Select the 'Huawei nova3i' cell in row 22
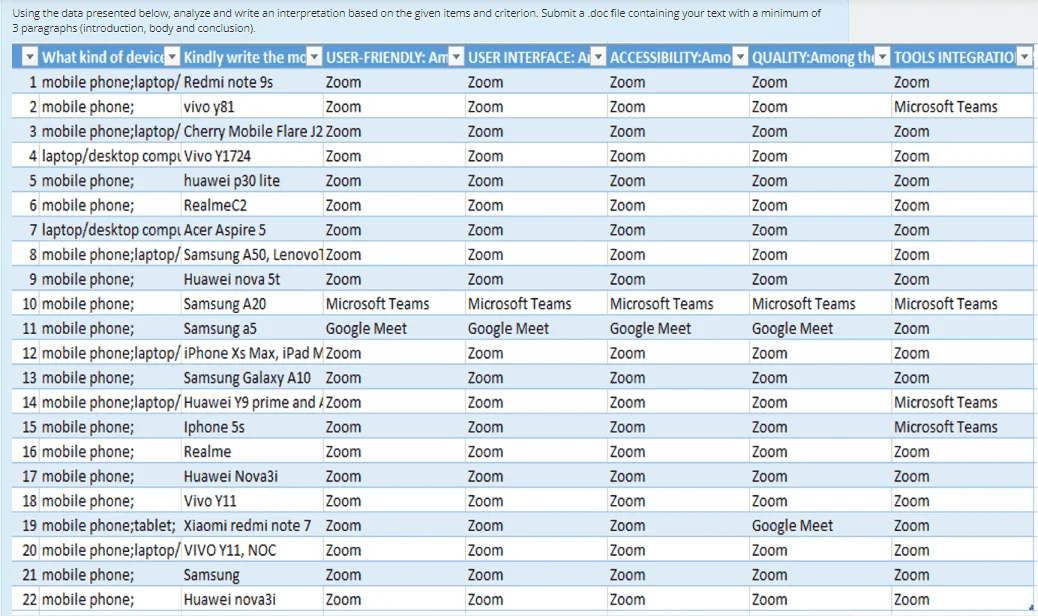1038x616 pixels. pyautogui.click(x=252, y=599)
